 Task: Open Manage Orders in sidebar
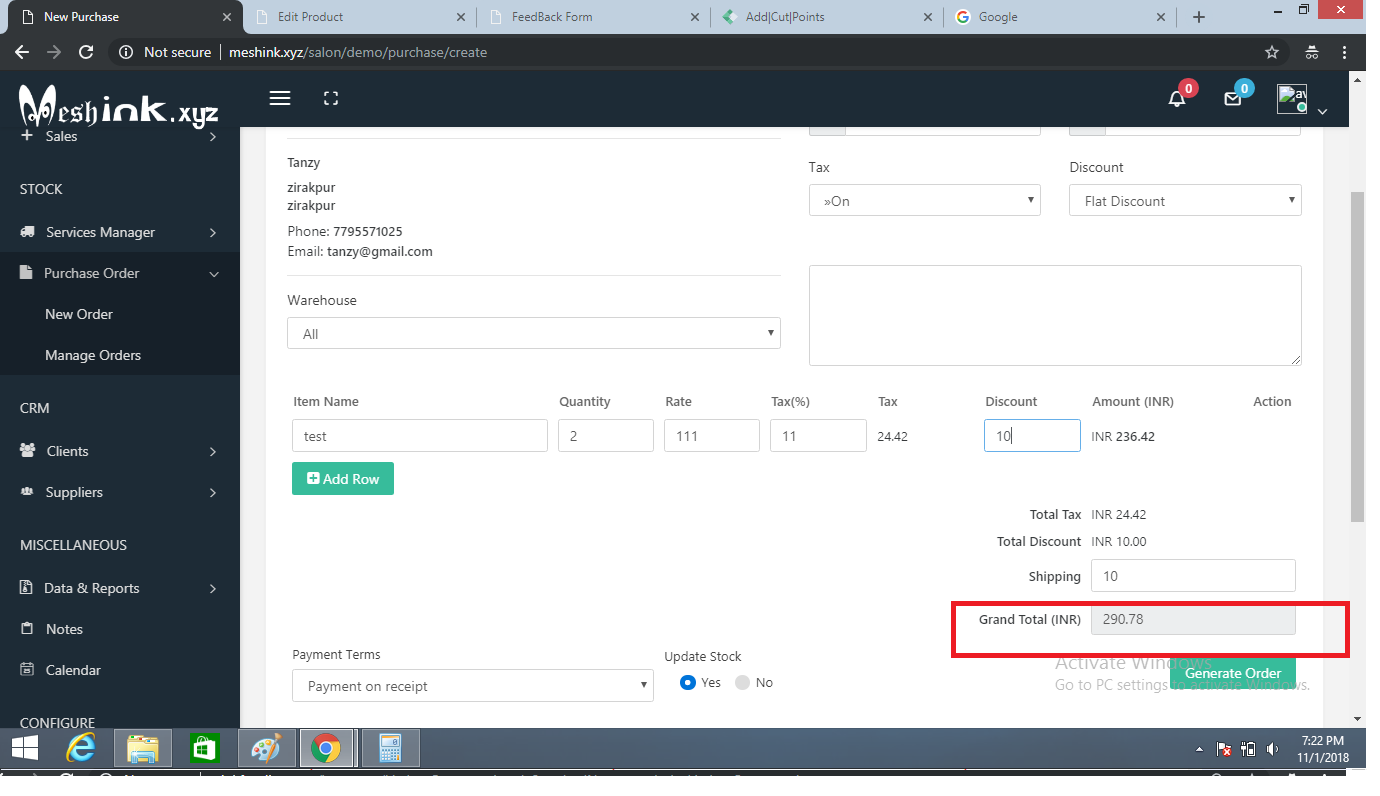93,355
